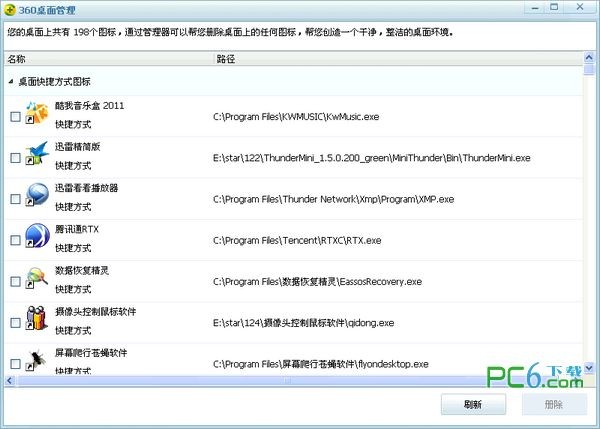Click the name 数据恢复精灵

tap(82, 271)
